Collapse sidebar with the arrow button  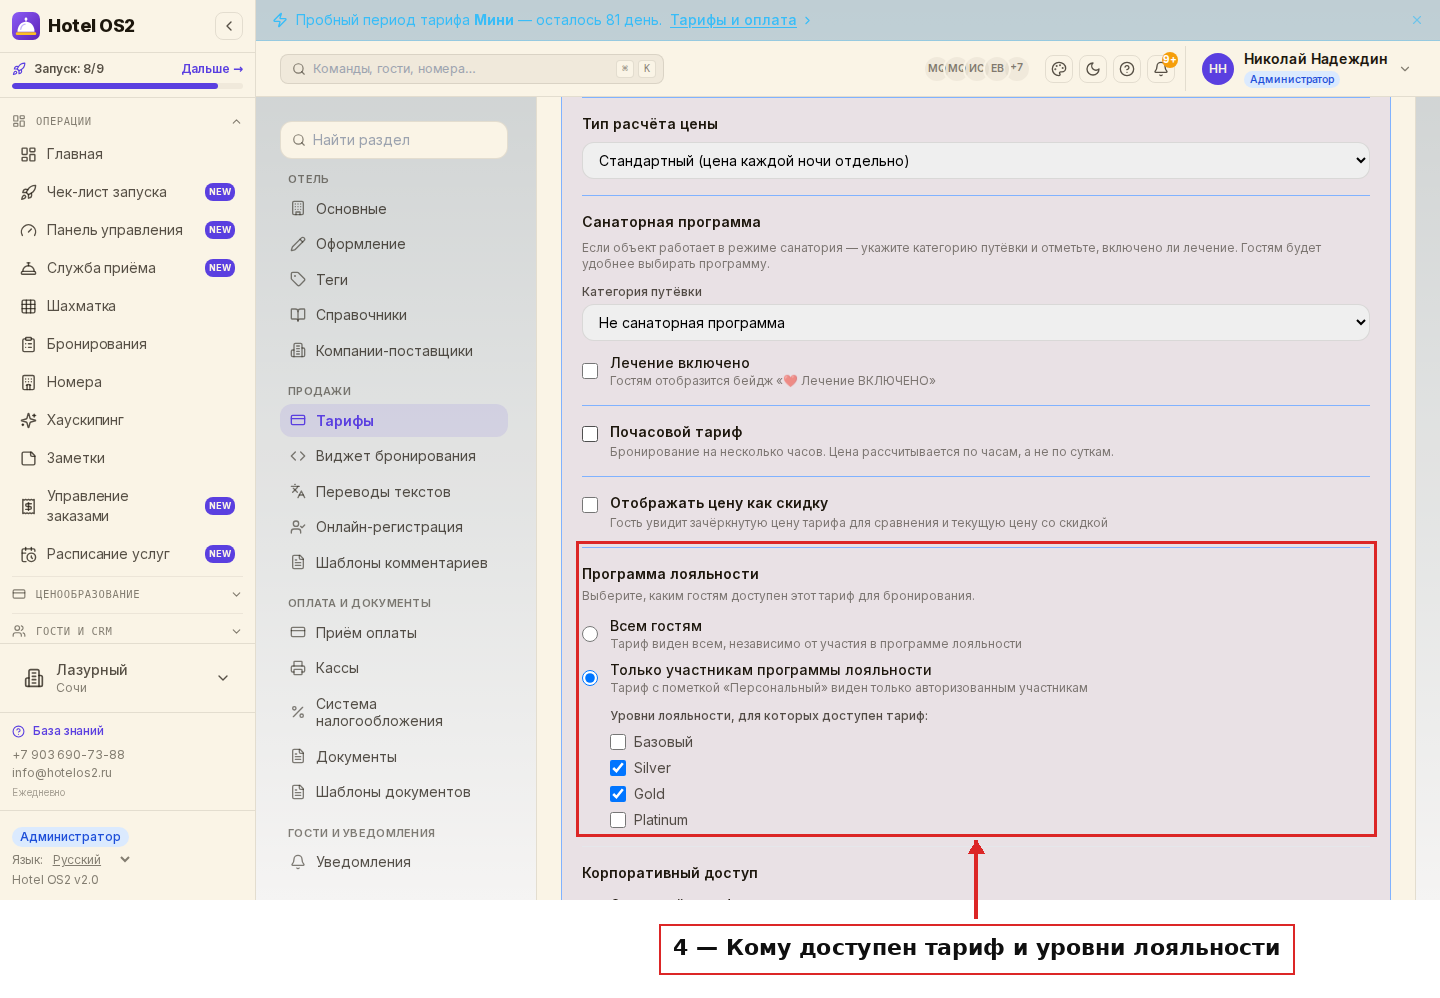coord(229,26)
